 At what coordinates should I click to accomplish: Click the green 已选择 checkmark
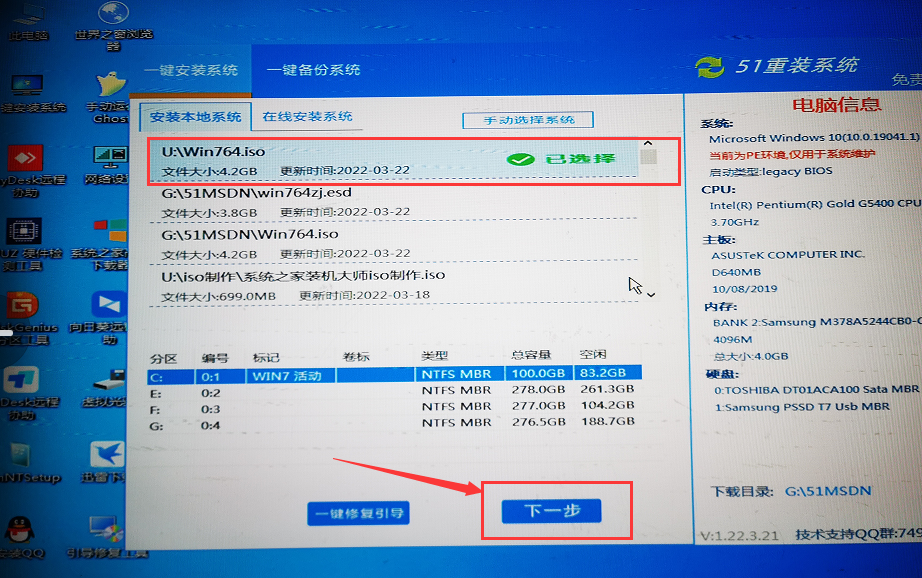519,159
